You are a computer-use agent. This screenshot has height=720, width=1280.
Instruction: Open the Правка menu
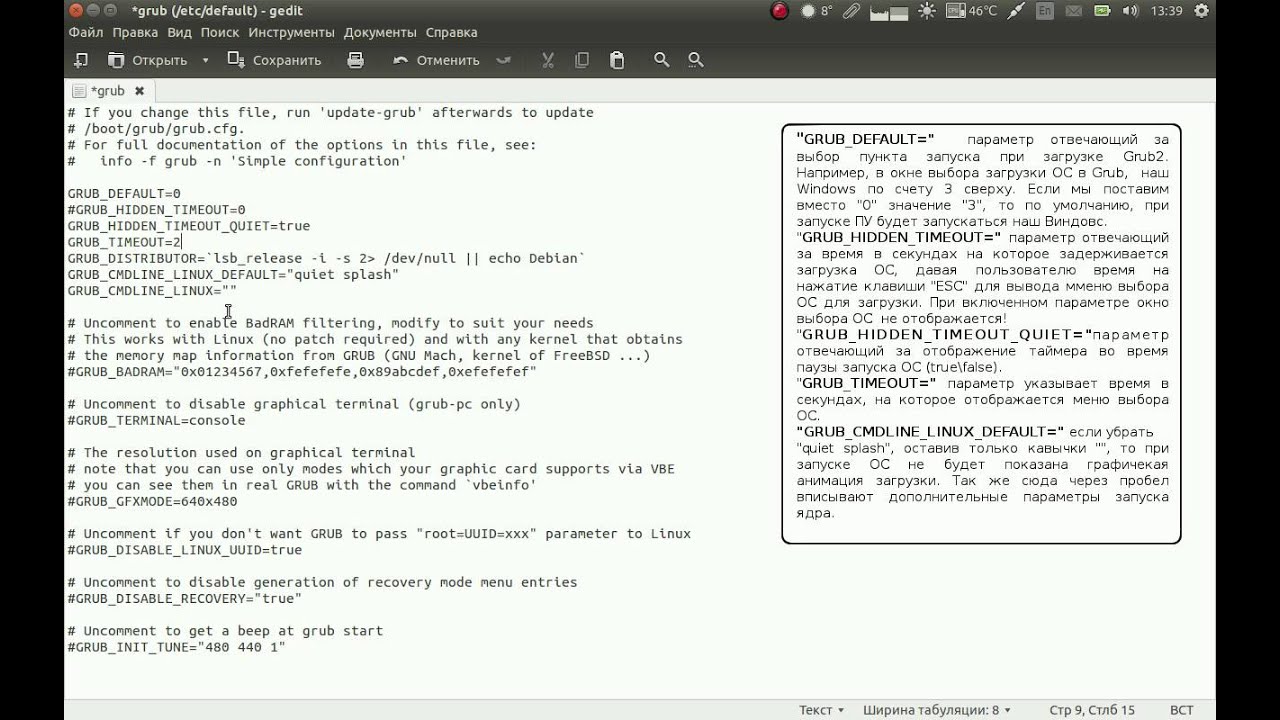click(x=135, y=32)
